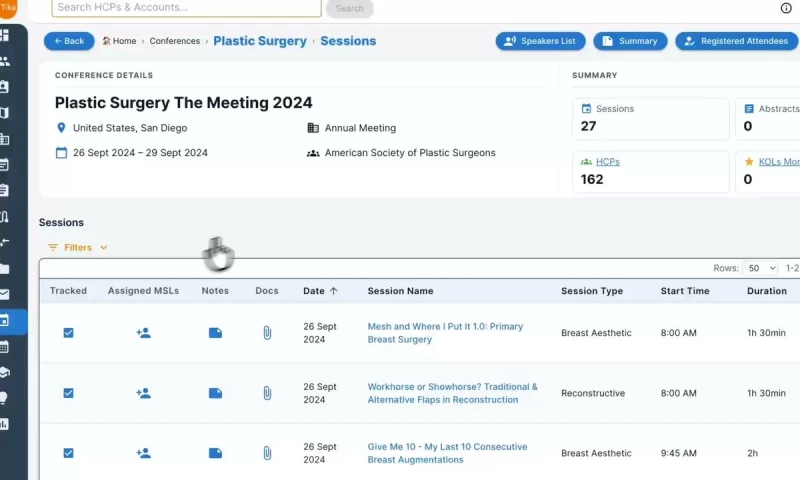This screenshot has height=480, width=800.
Task: Sort by Session Type column
Action: (592, 291)
